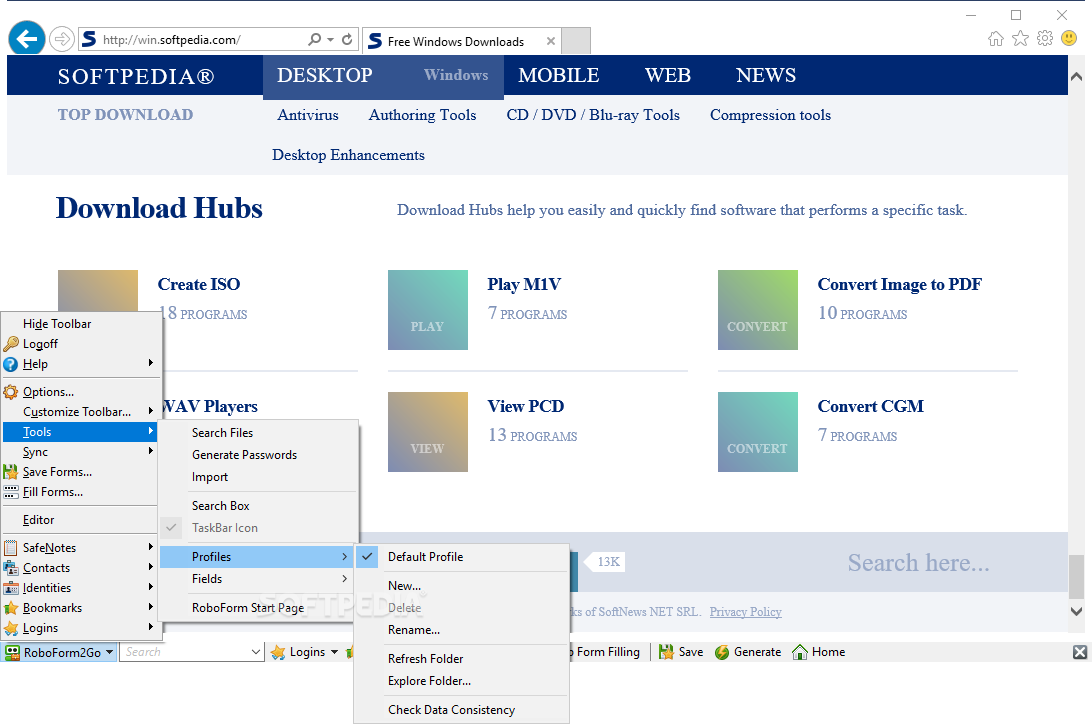Open the RoboForm Search box dropdown arrow
Screen dimensions: 1092x724
pyautogui.click(x=256, y=652)
